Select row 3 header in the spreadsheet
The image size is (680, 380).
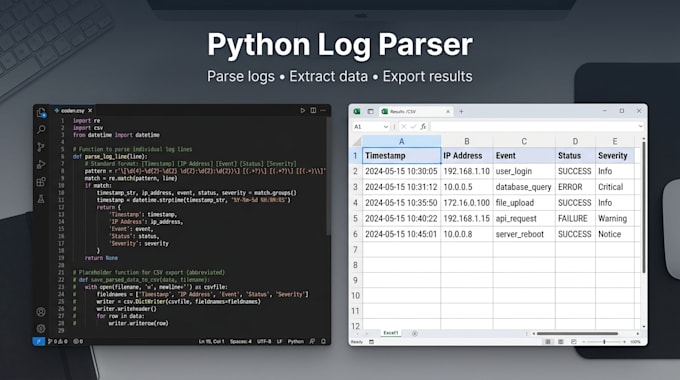click(x=356, y=187)
